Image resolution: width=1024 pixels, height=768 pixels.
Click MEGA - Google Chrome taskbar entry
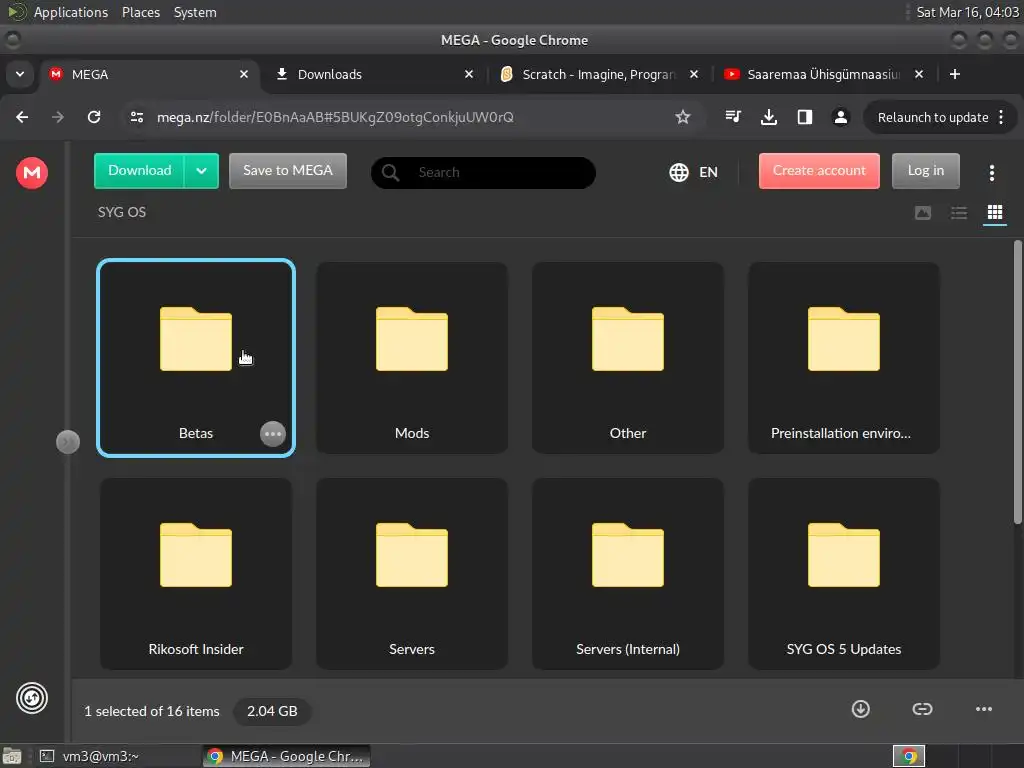[287, 756]
